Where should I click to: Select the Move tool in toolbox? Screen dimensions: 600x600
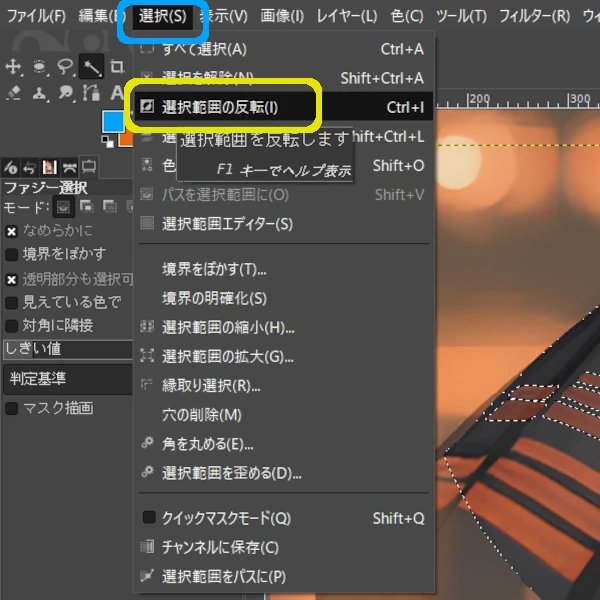click(13, 66)
